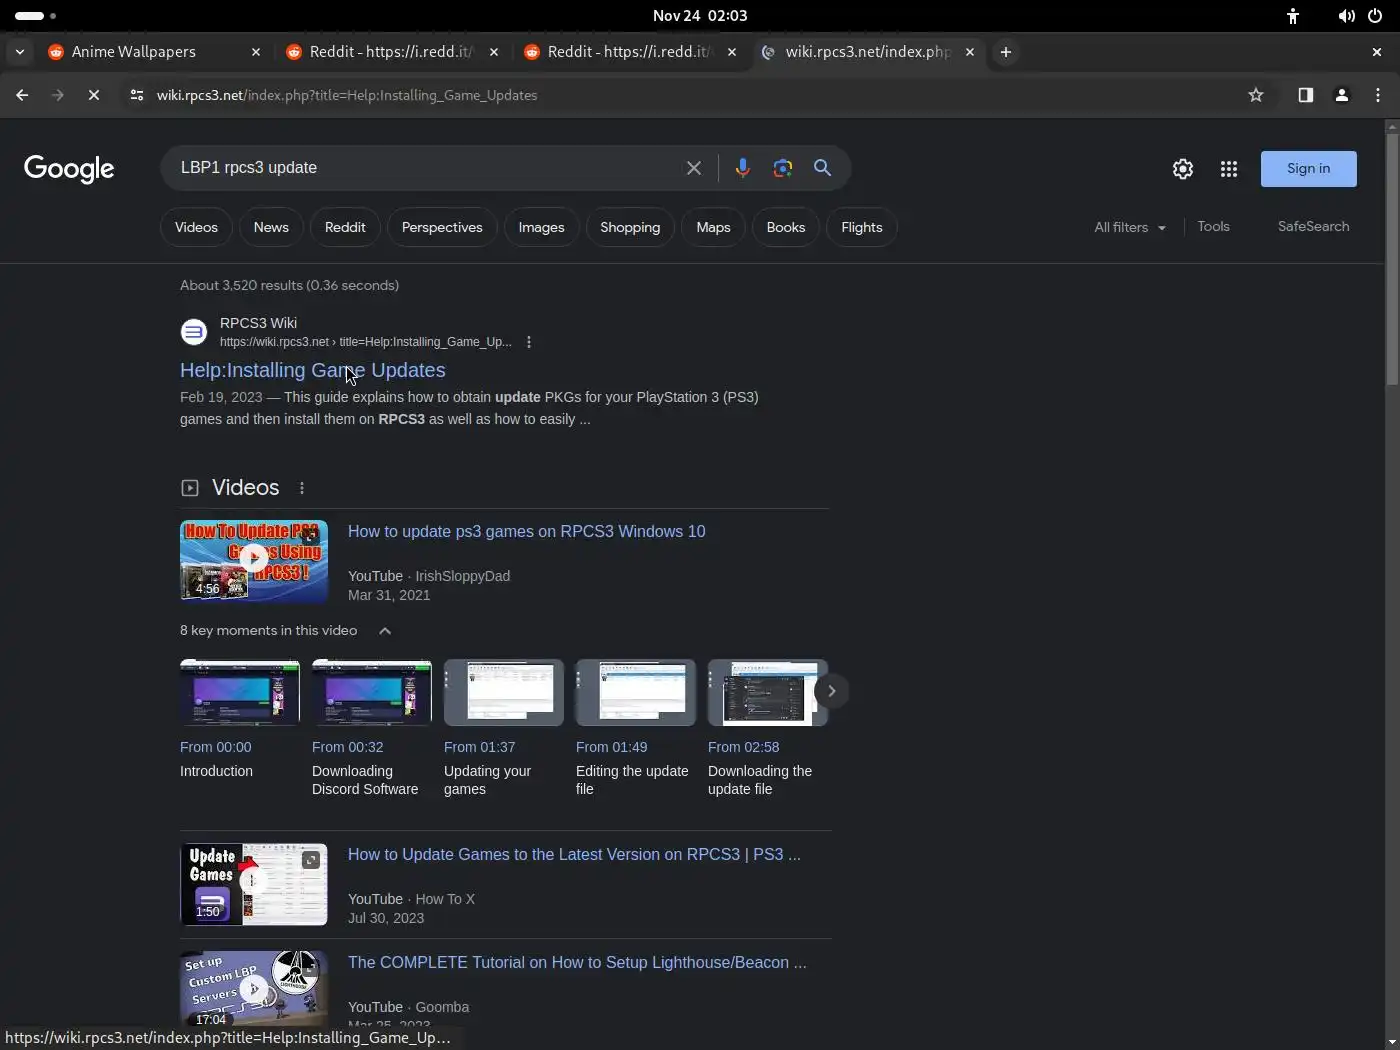Viewport: 1400px width, 1050px height.
Task: Open the Update Games 1:50 video thumbnail
Action: (x=254, y=884)
